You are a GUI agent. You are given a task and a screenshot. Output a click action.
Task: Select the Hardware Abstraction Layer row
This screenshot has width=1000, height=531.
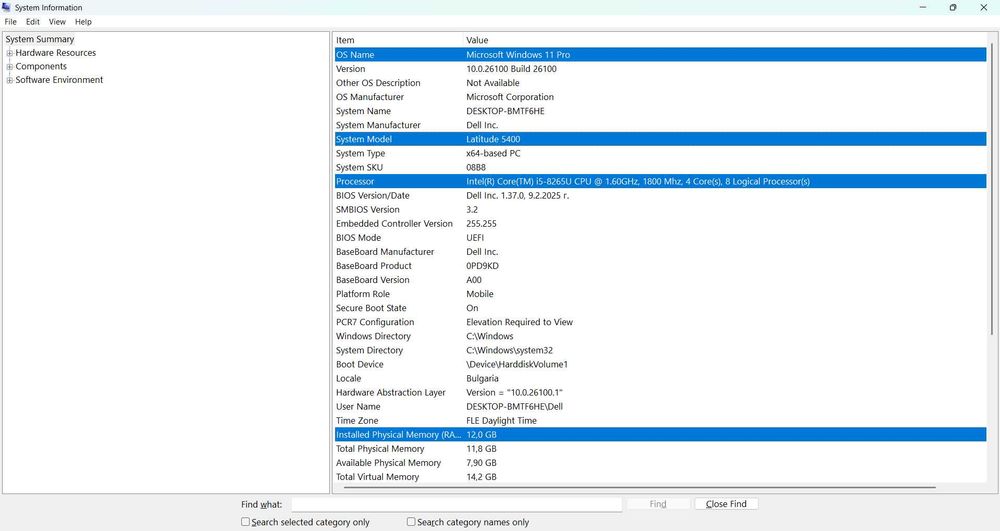pos(661,393)
